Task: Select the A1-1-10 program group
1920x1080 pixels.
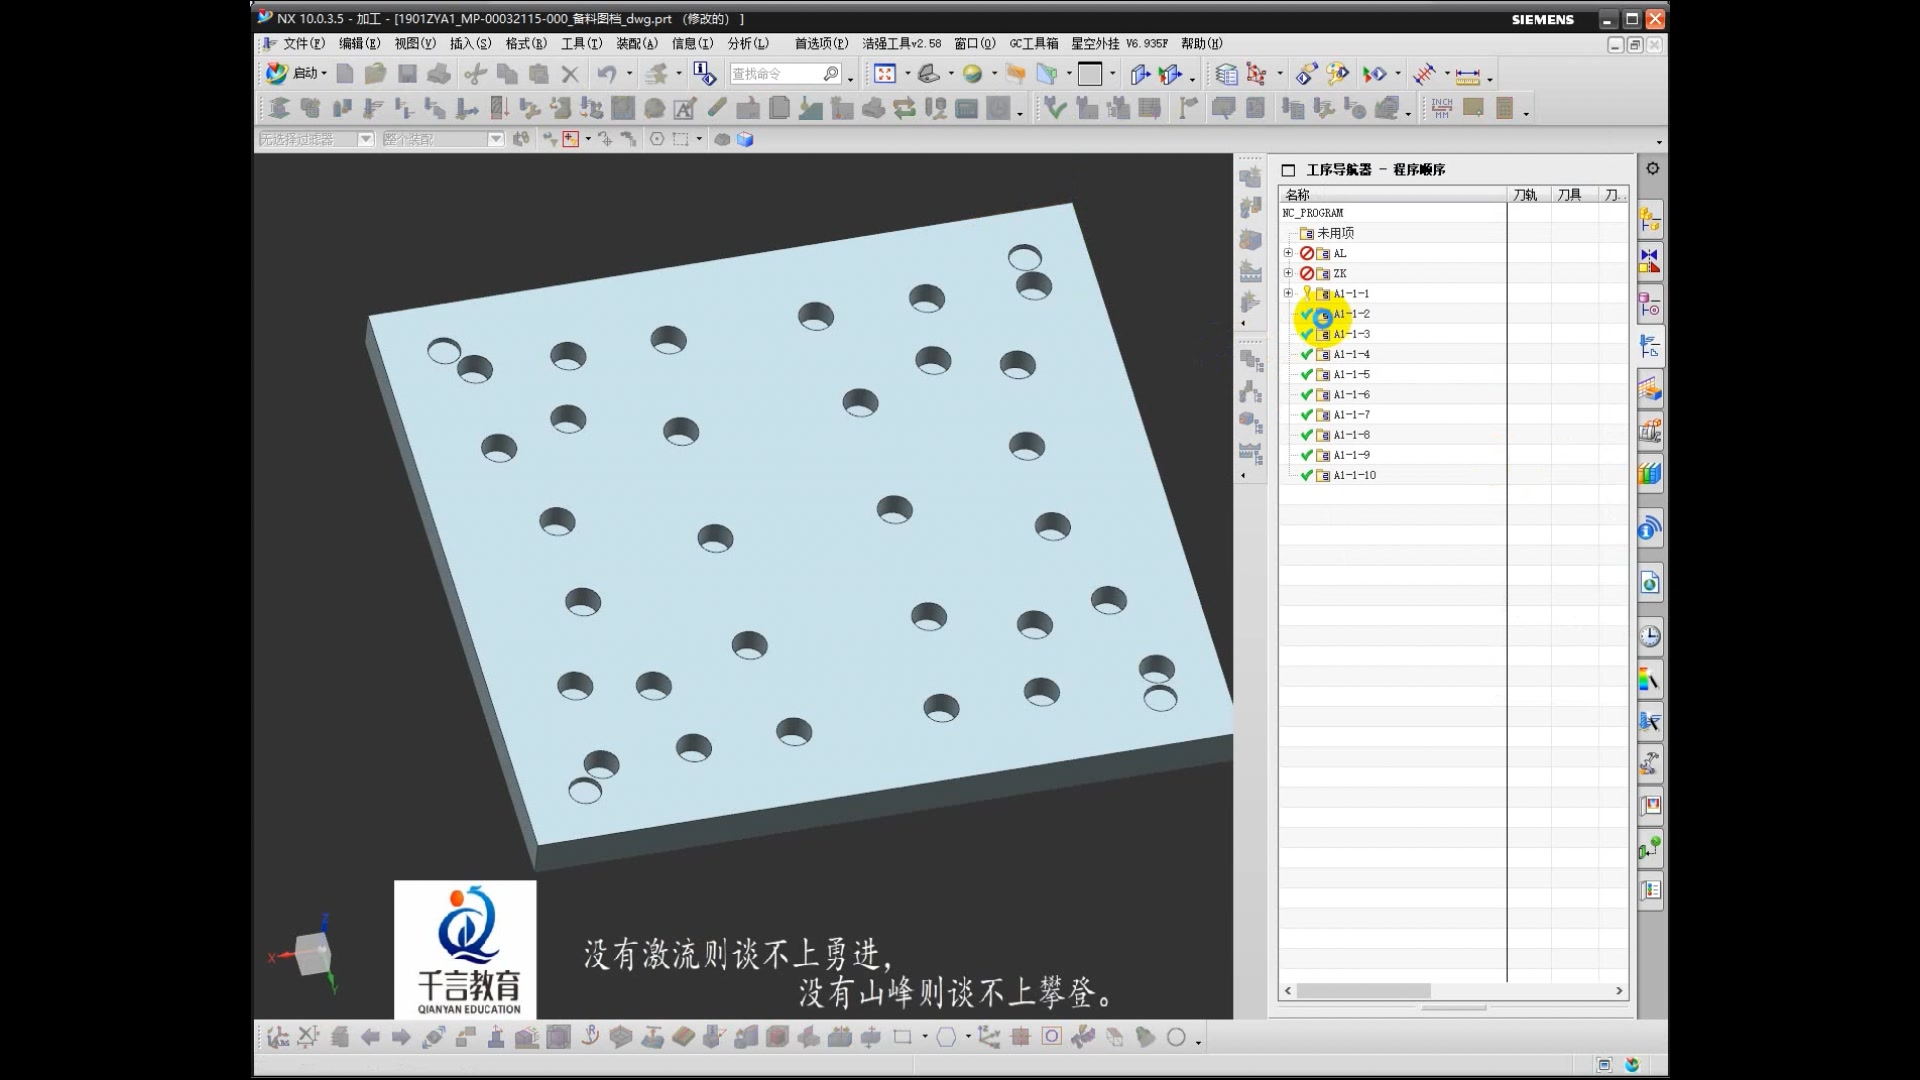Action: (x=1354, y=476)
